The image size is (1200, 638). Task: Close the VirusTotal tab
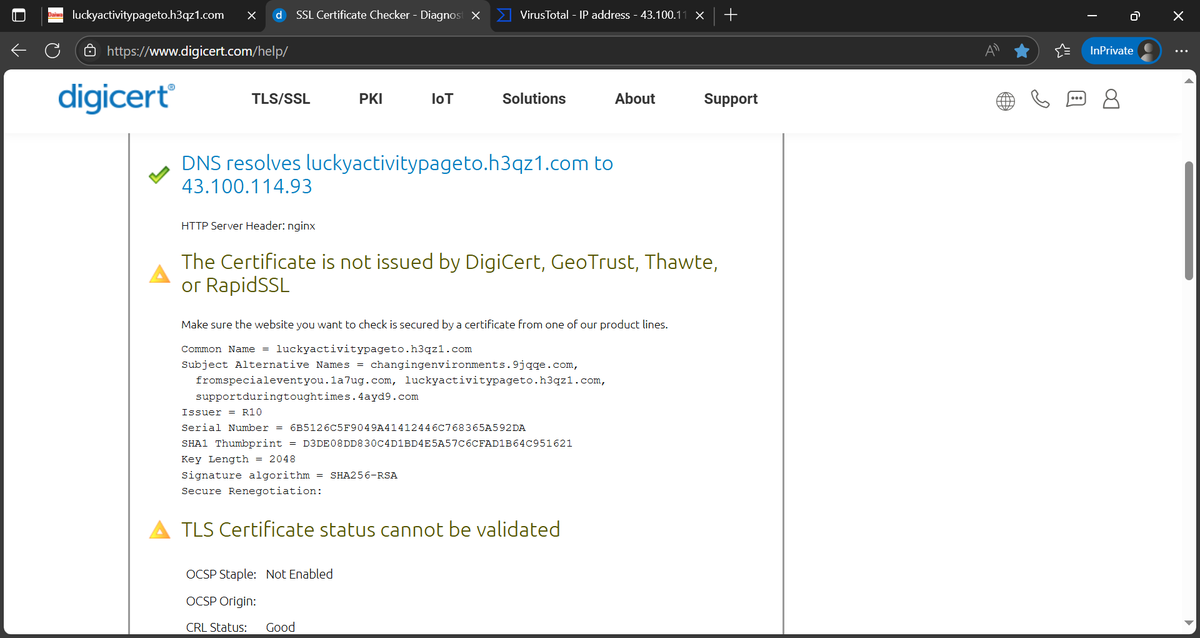(x=699, y=16)
